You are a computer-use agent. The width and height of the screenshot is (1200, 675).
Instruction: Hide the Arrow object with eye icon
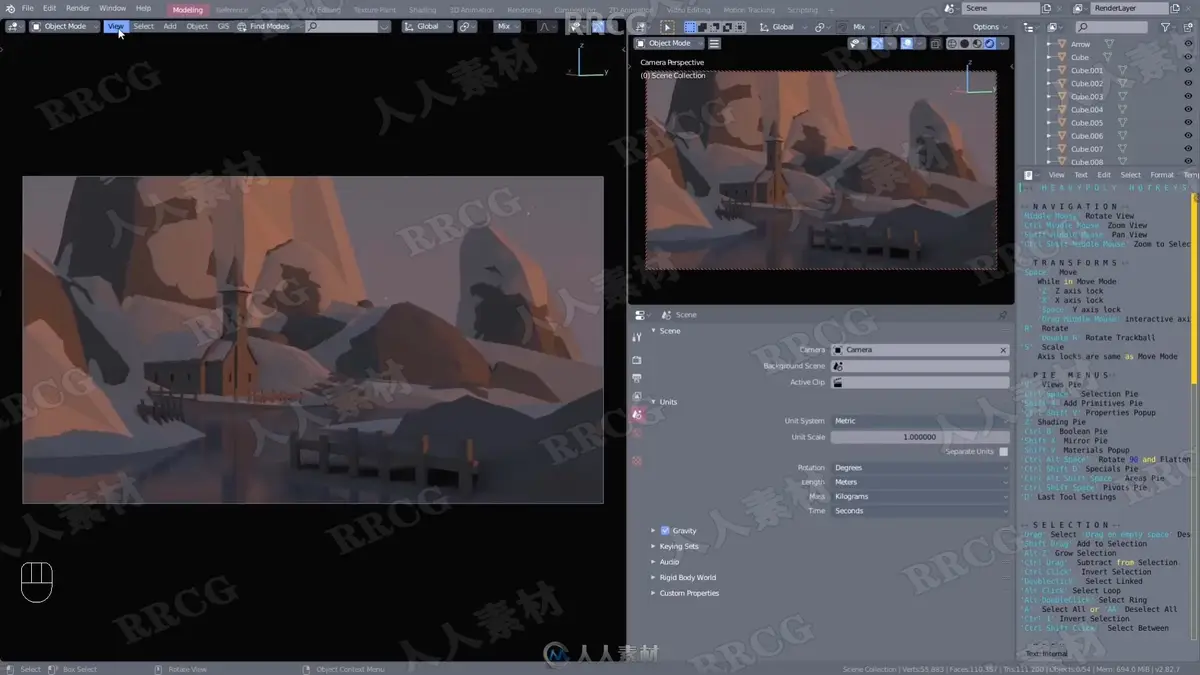[1189, 44]
